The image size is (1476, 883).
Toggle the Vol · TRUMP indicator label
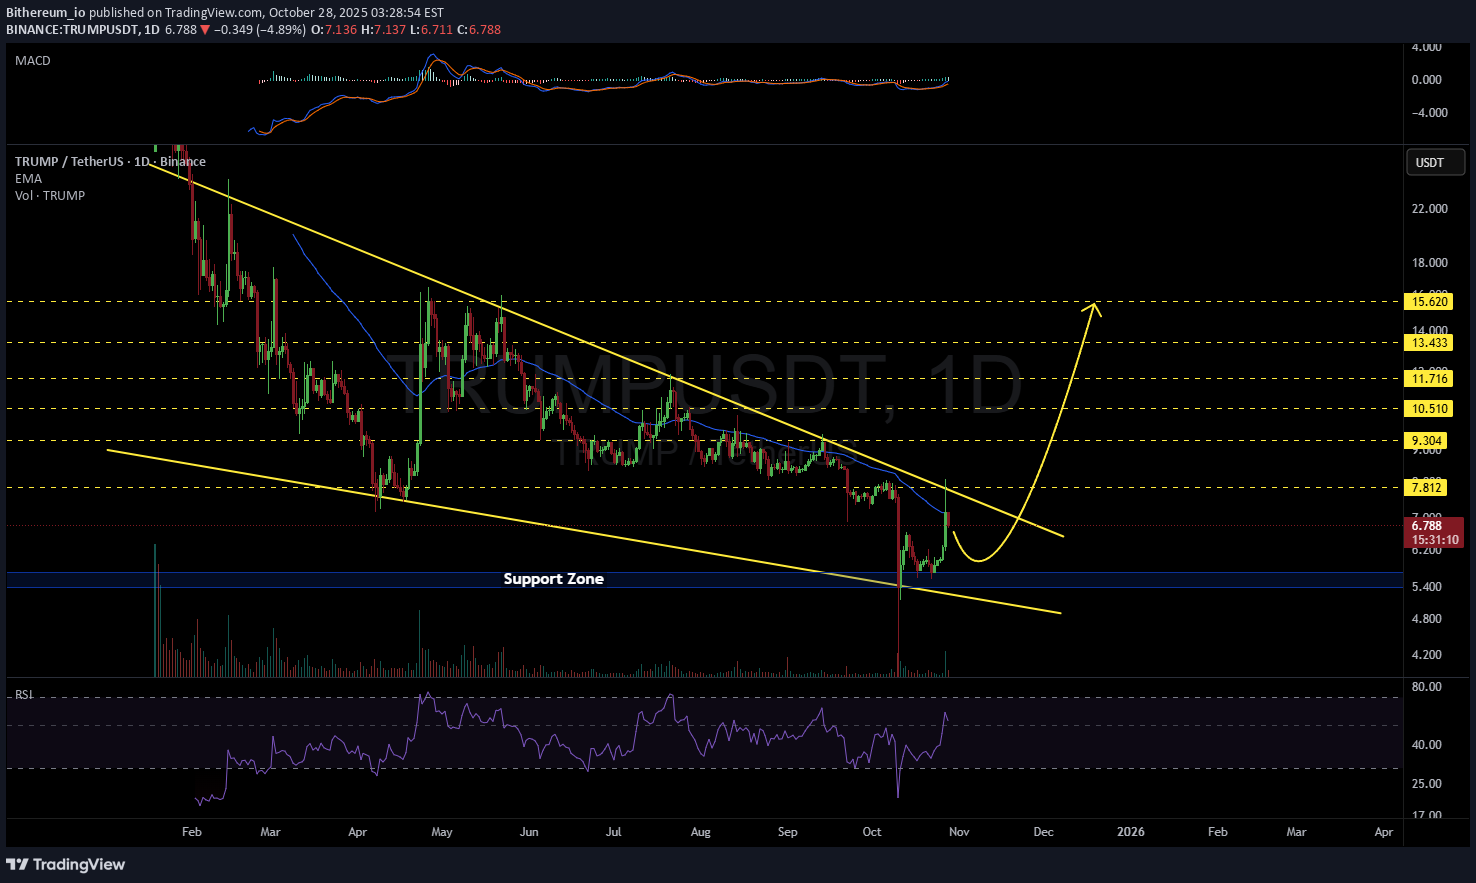[50, 196]
